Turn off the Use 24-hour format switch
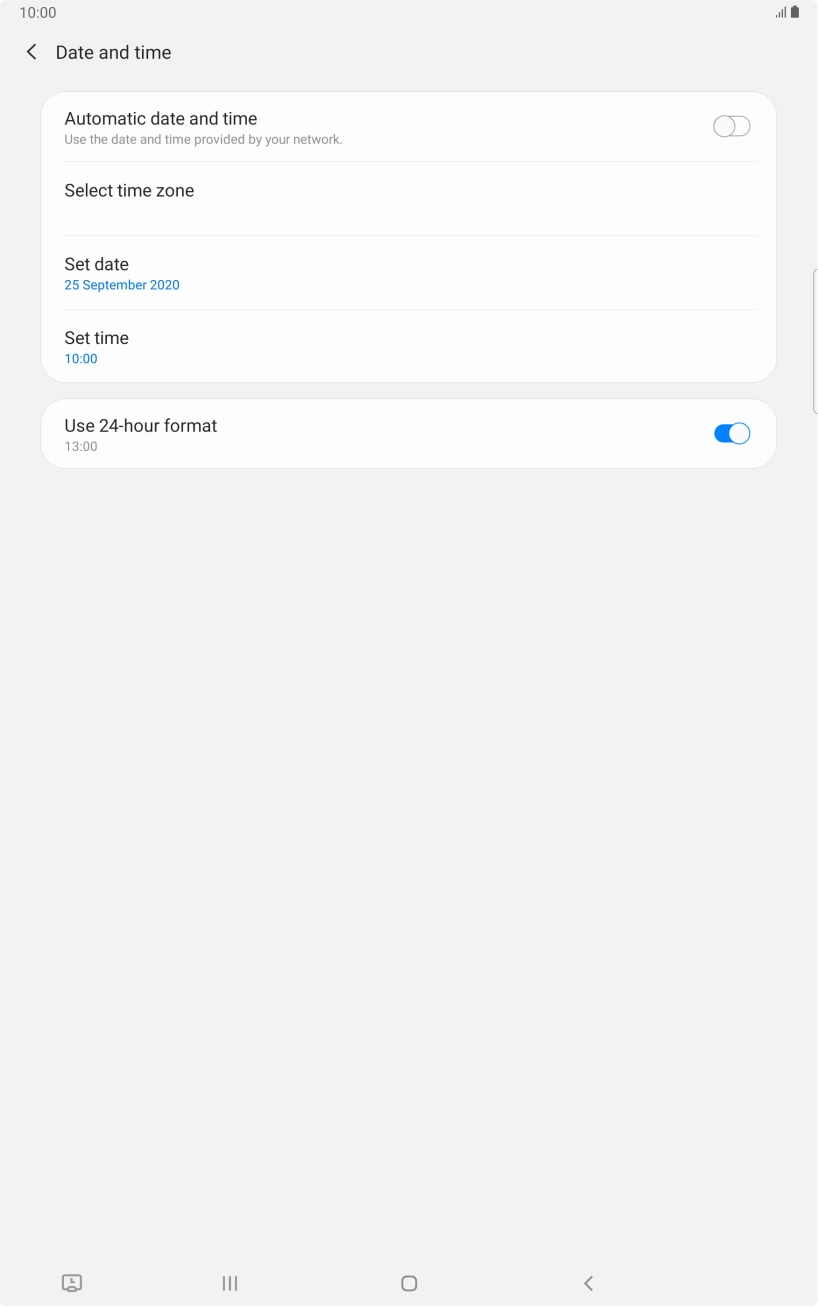818x1307 pixels. click(x=731, y=434)
